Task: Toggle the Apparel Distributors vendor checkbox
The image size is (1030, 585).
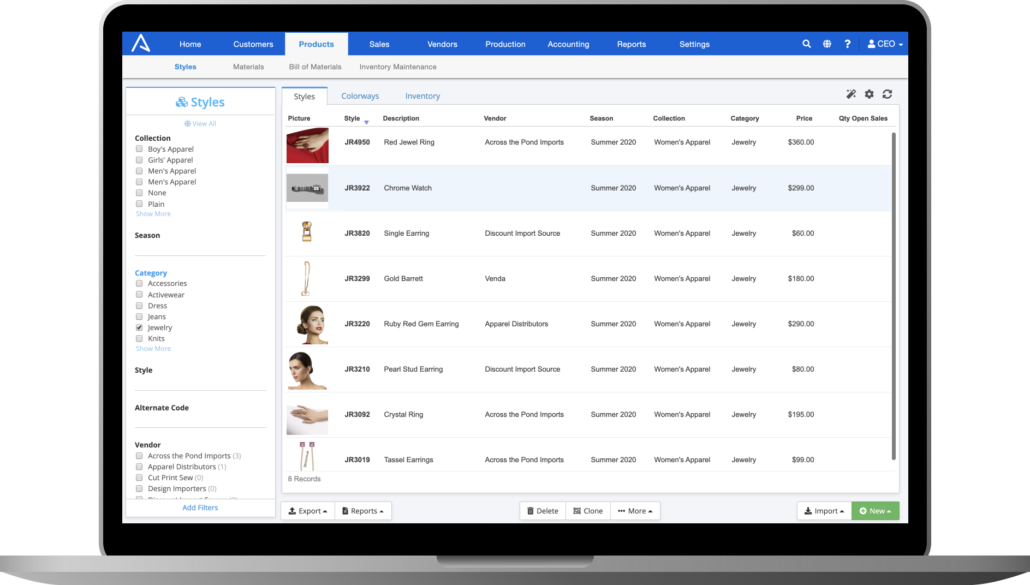Action: [x=139, y=467]
